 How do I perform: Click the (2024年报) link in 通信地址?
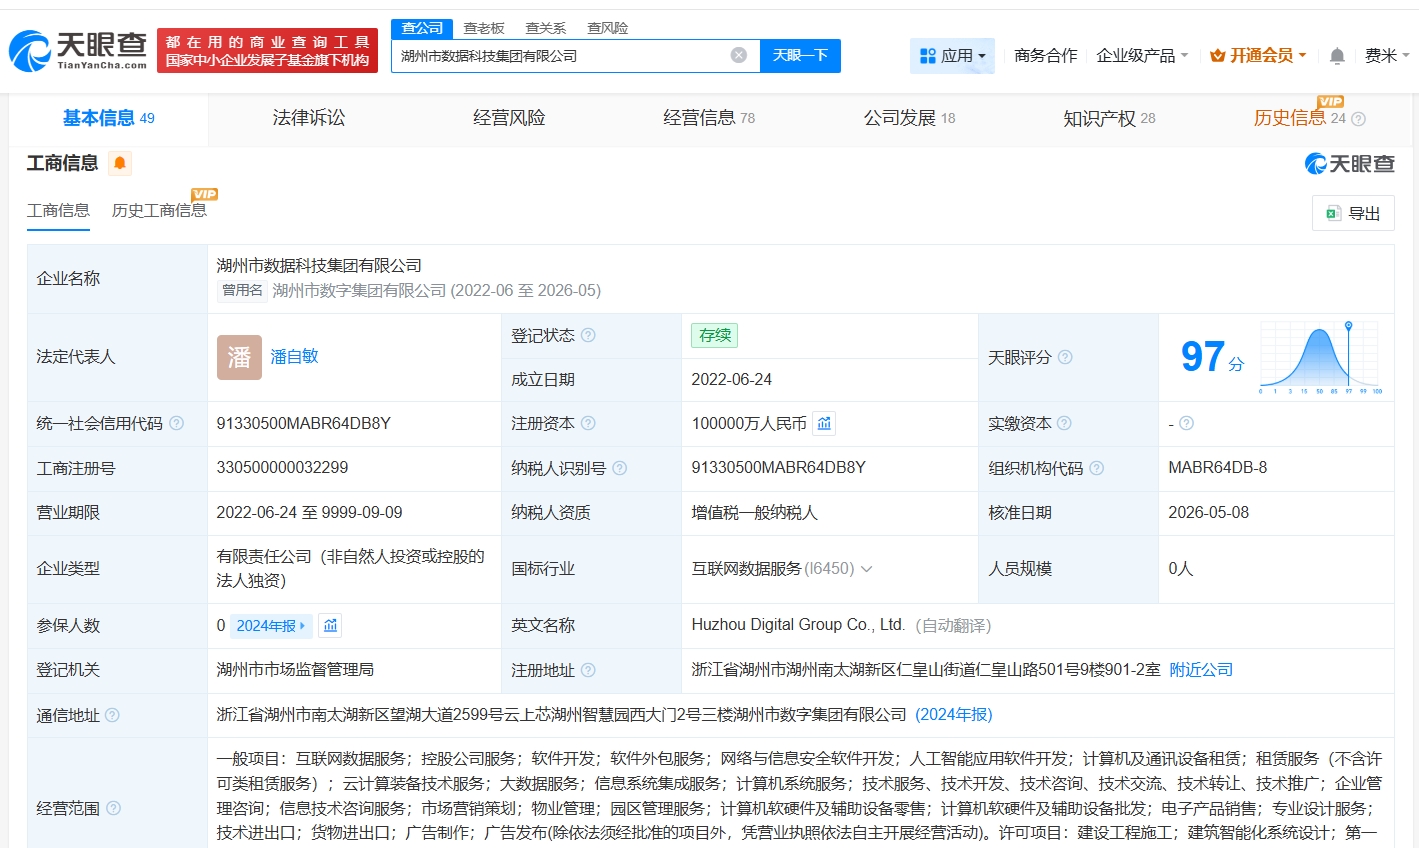tap(954, 715)
